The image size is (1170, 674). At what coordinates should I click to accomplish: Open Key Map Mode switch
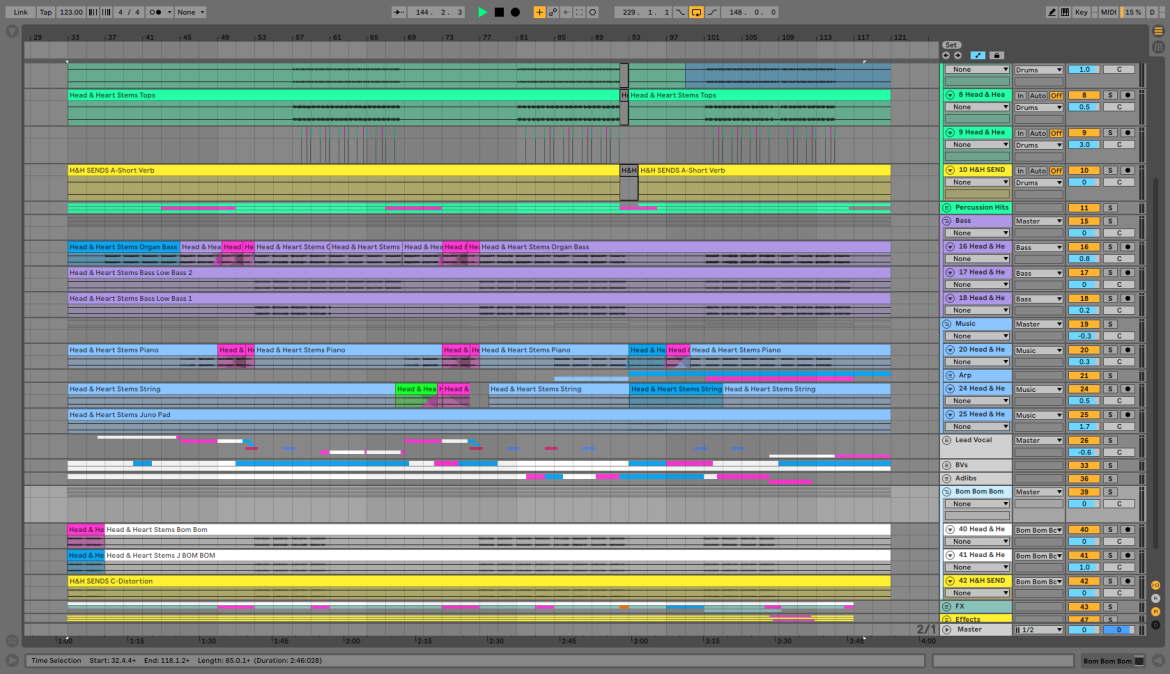click(1081, 12)
